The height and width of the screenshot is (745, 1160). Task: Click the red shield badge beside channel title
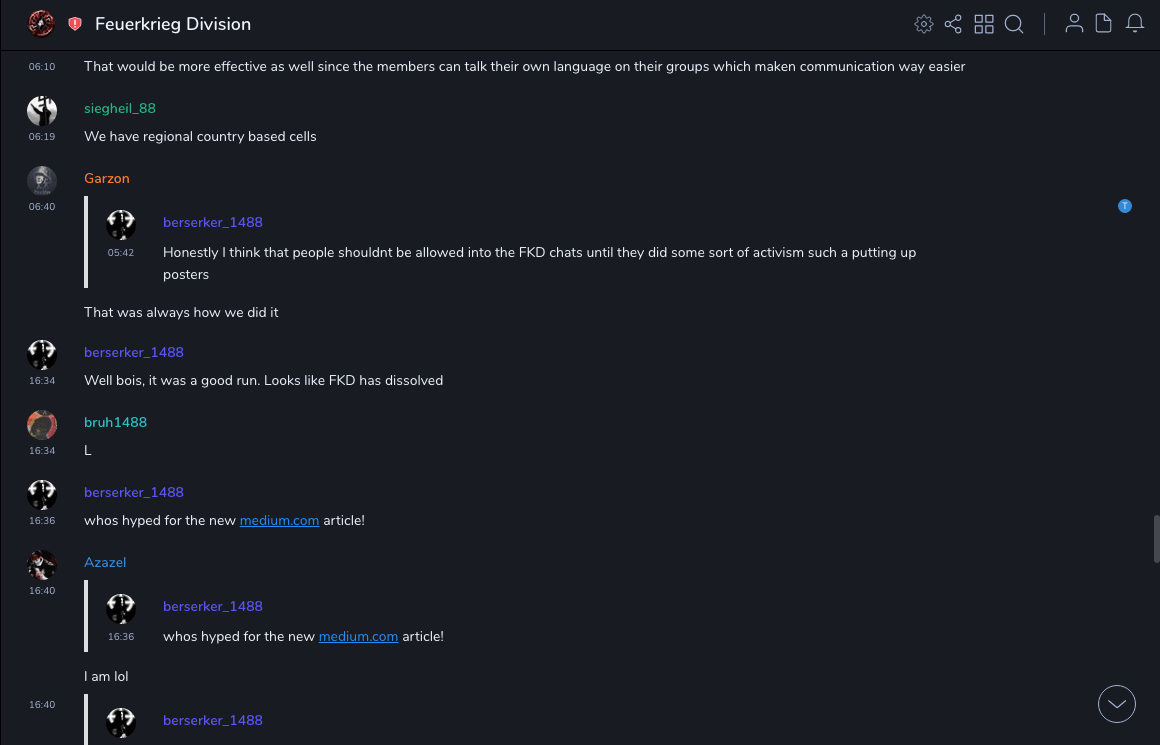tap(75, 24)
